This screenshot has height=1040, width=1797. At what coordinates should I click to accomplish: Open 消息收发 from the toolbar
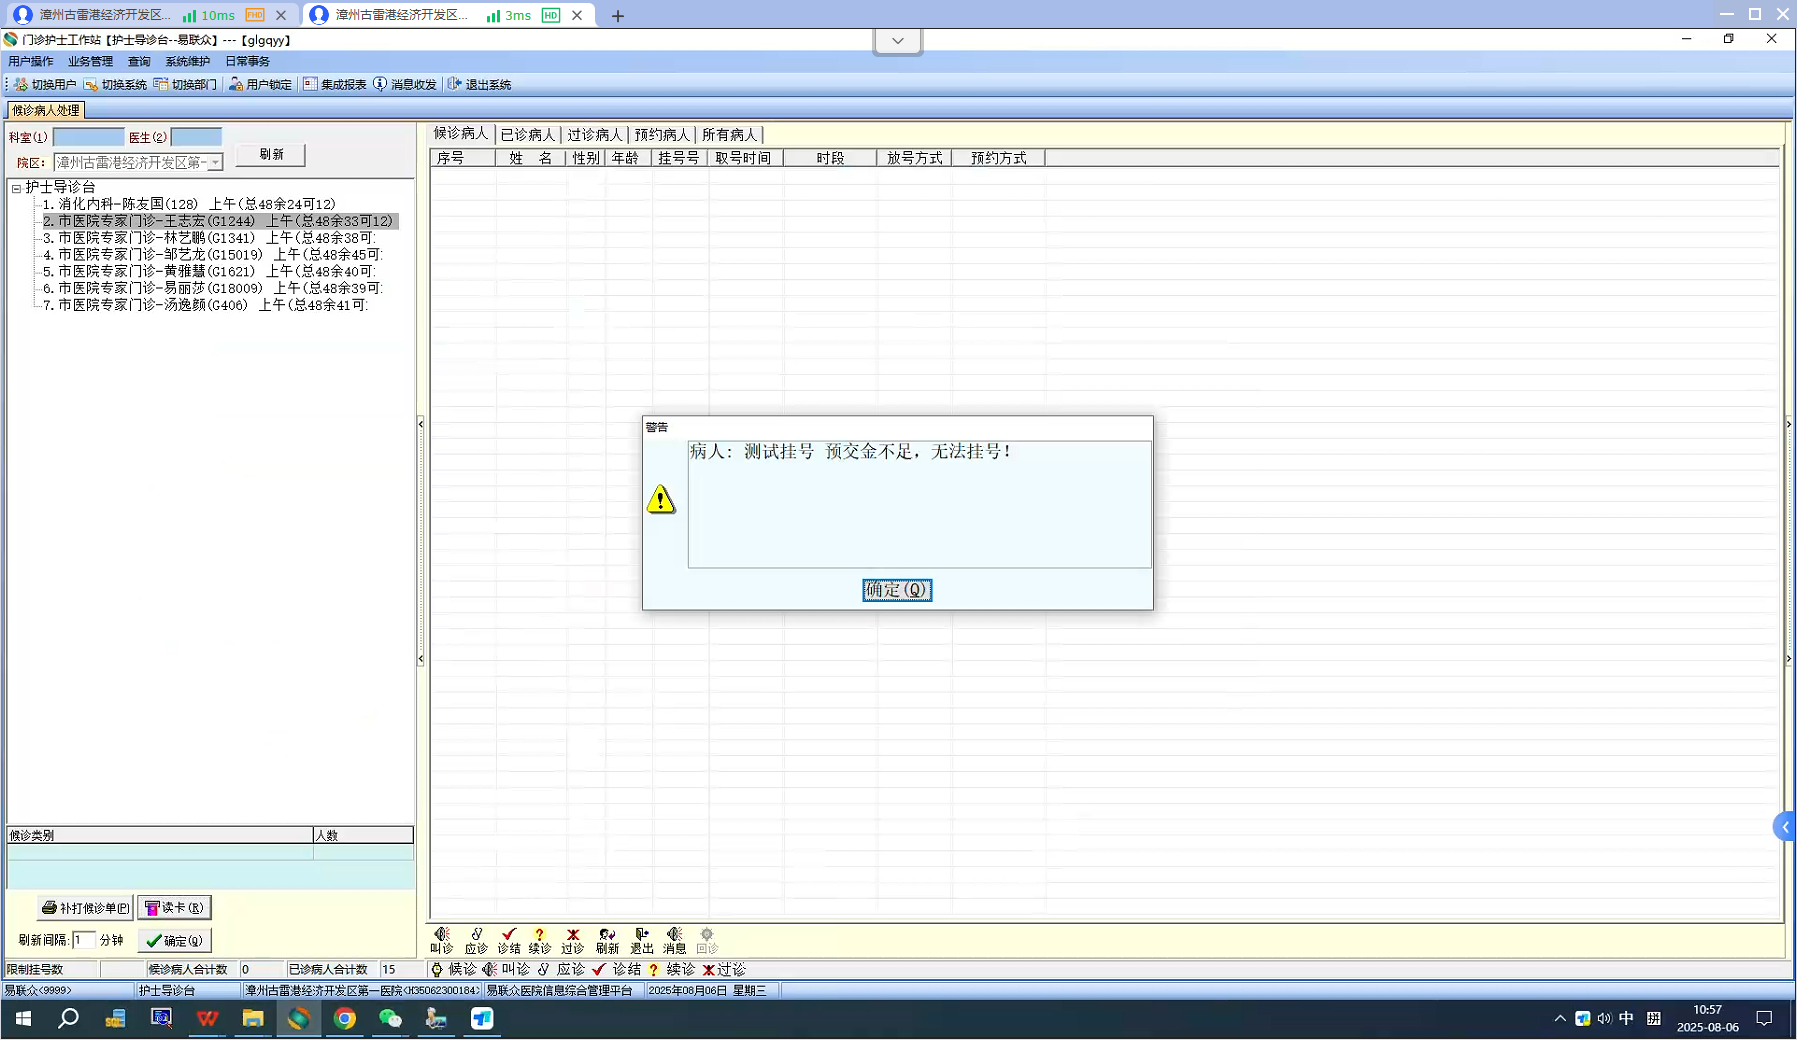(405, 84)
